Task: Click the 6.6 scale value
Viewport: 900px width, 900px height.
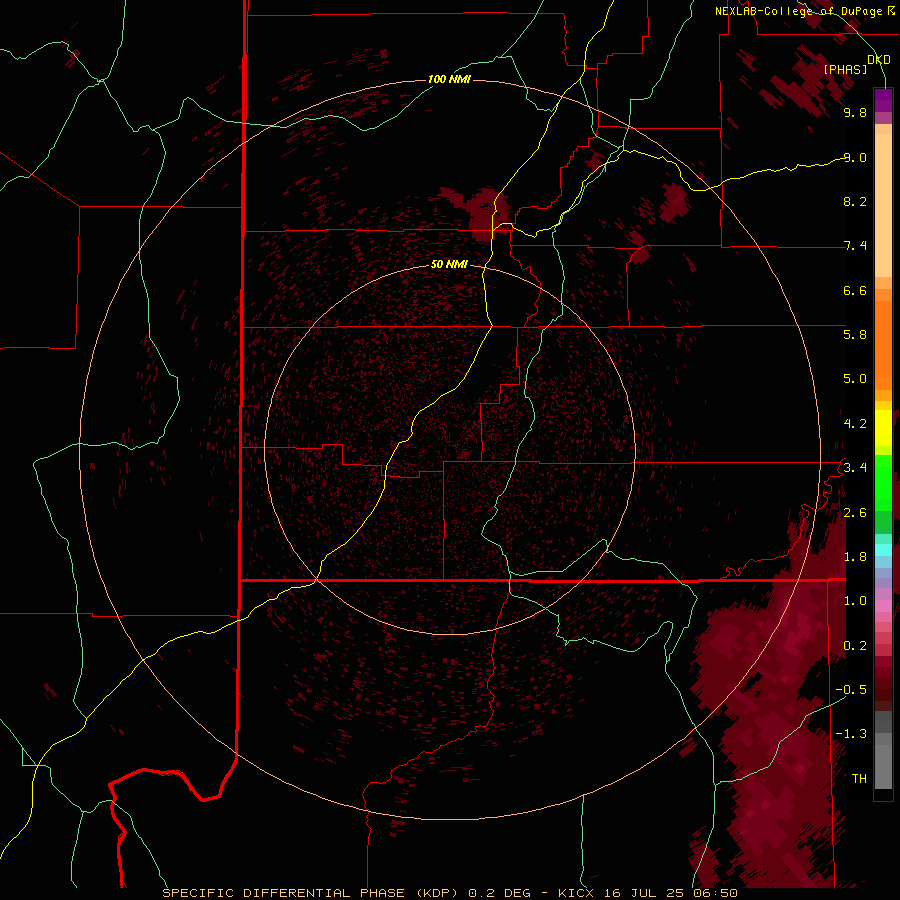Action: (x=855, y=290)
